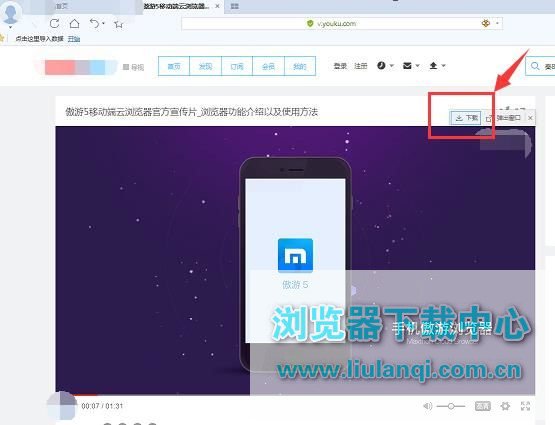The image size is (555, 425).
Task: Open player settings gear icon
Action: pyautogui.click(x=505, y=406)
